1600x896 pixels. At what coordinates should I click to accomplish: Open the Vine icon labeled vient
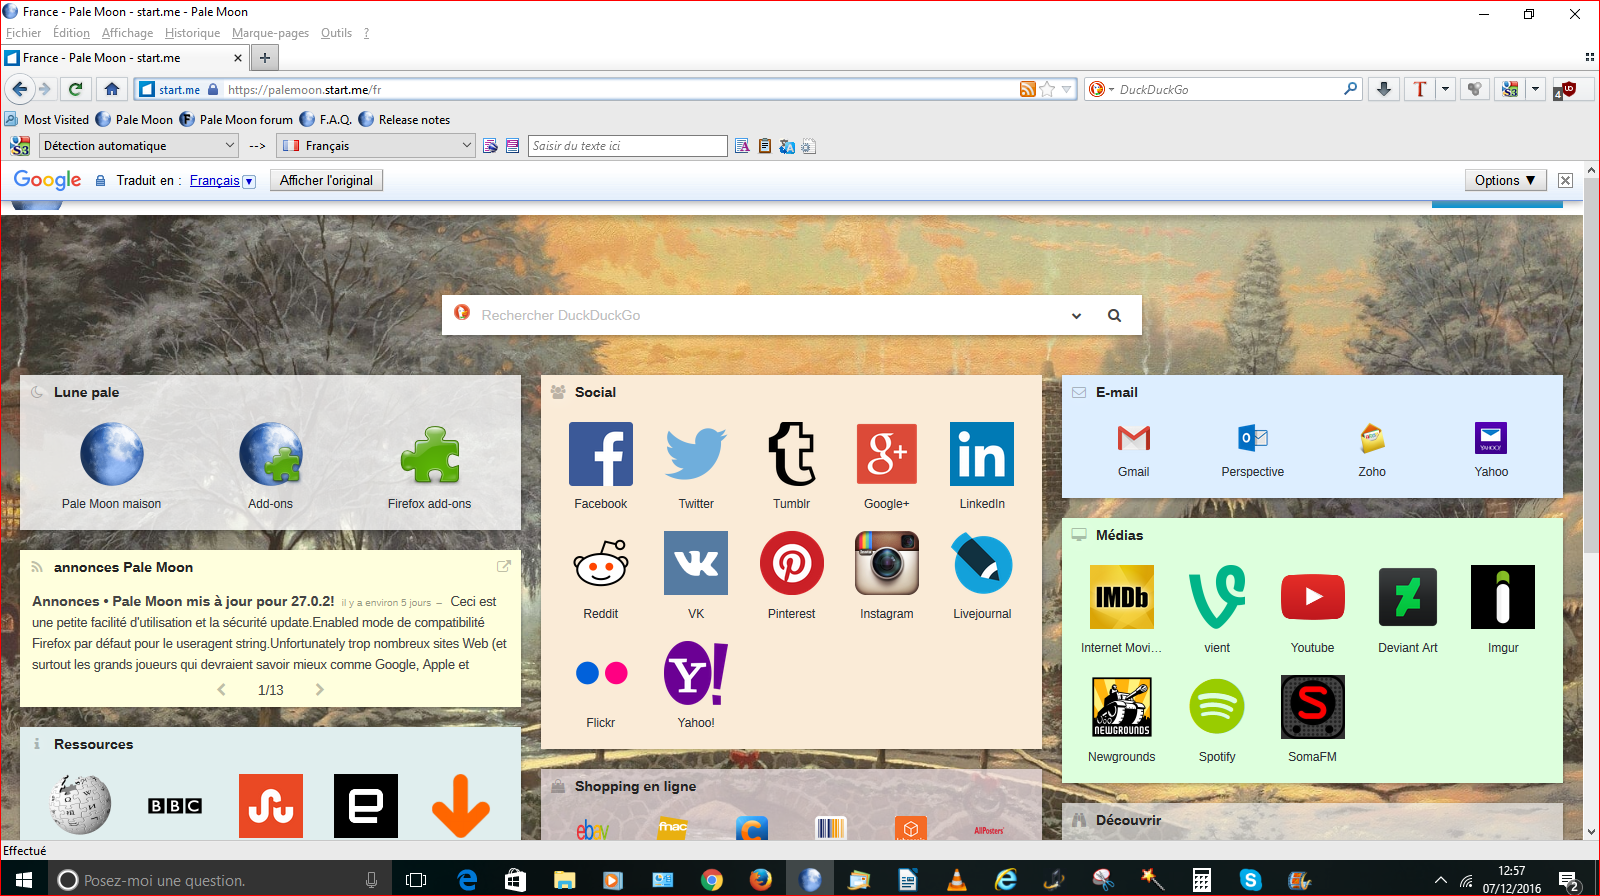point(1217,597)
